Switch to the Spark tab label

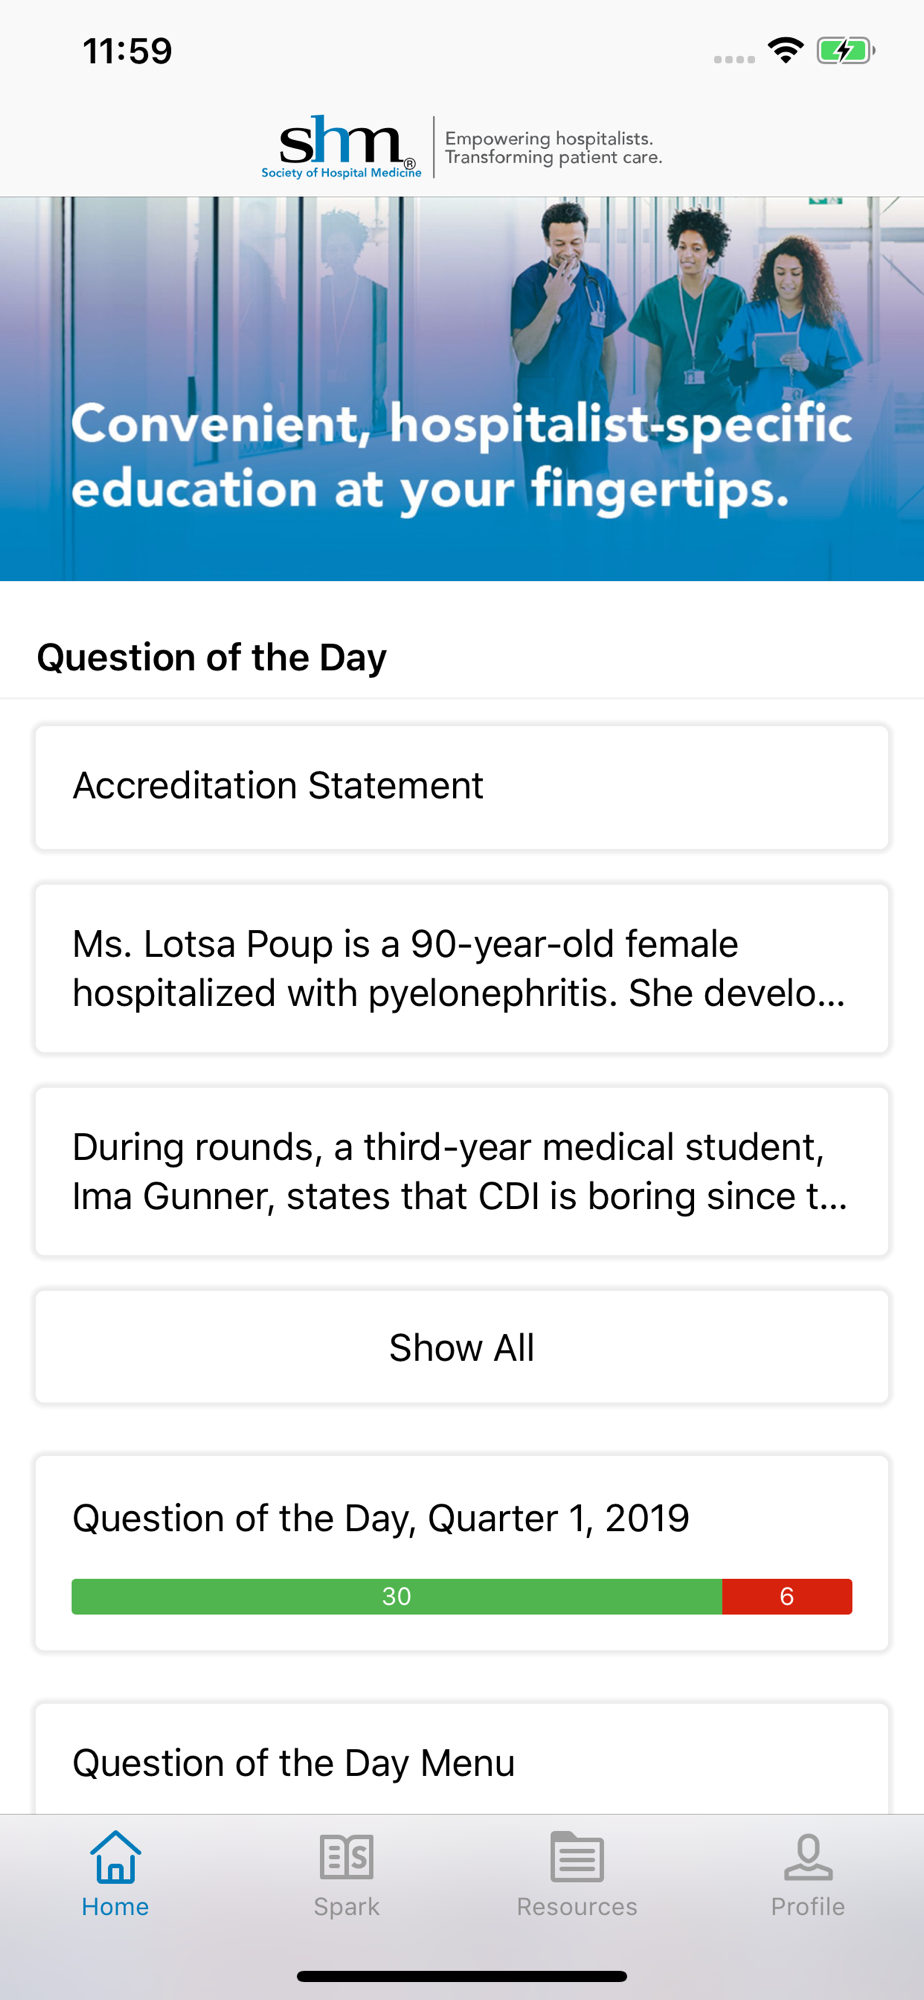(346, 1907)
